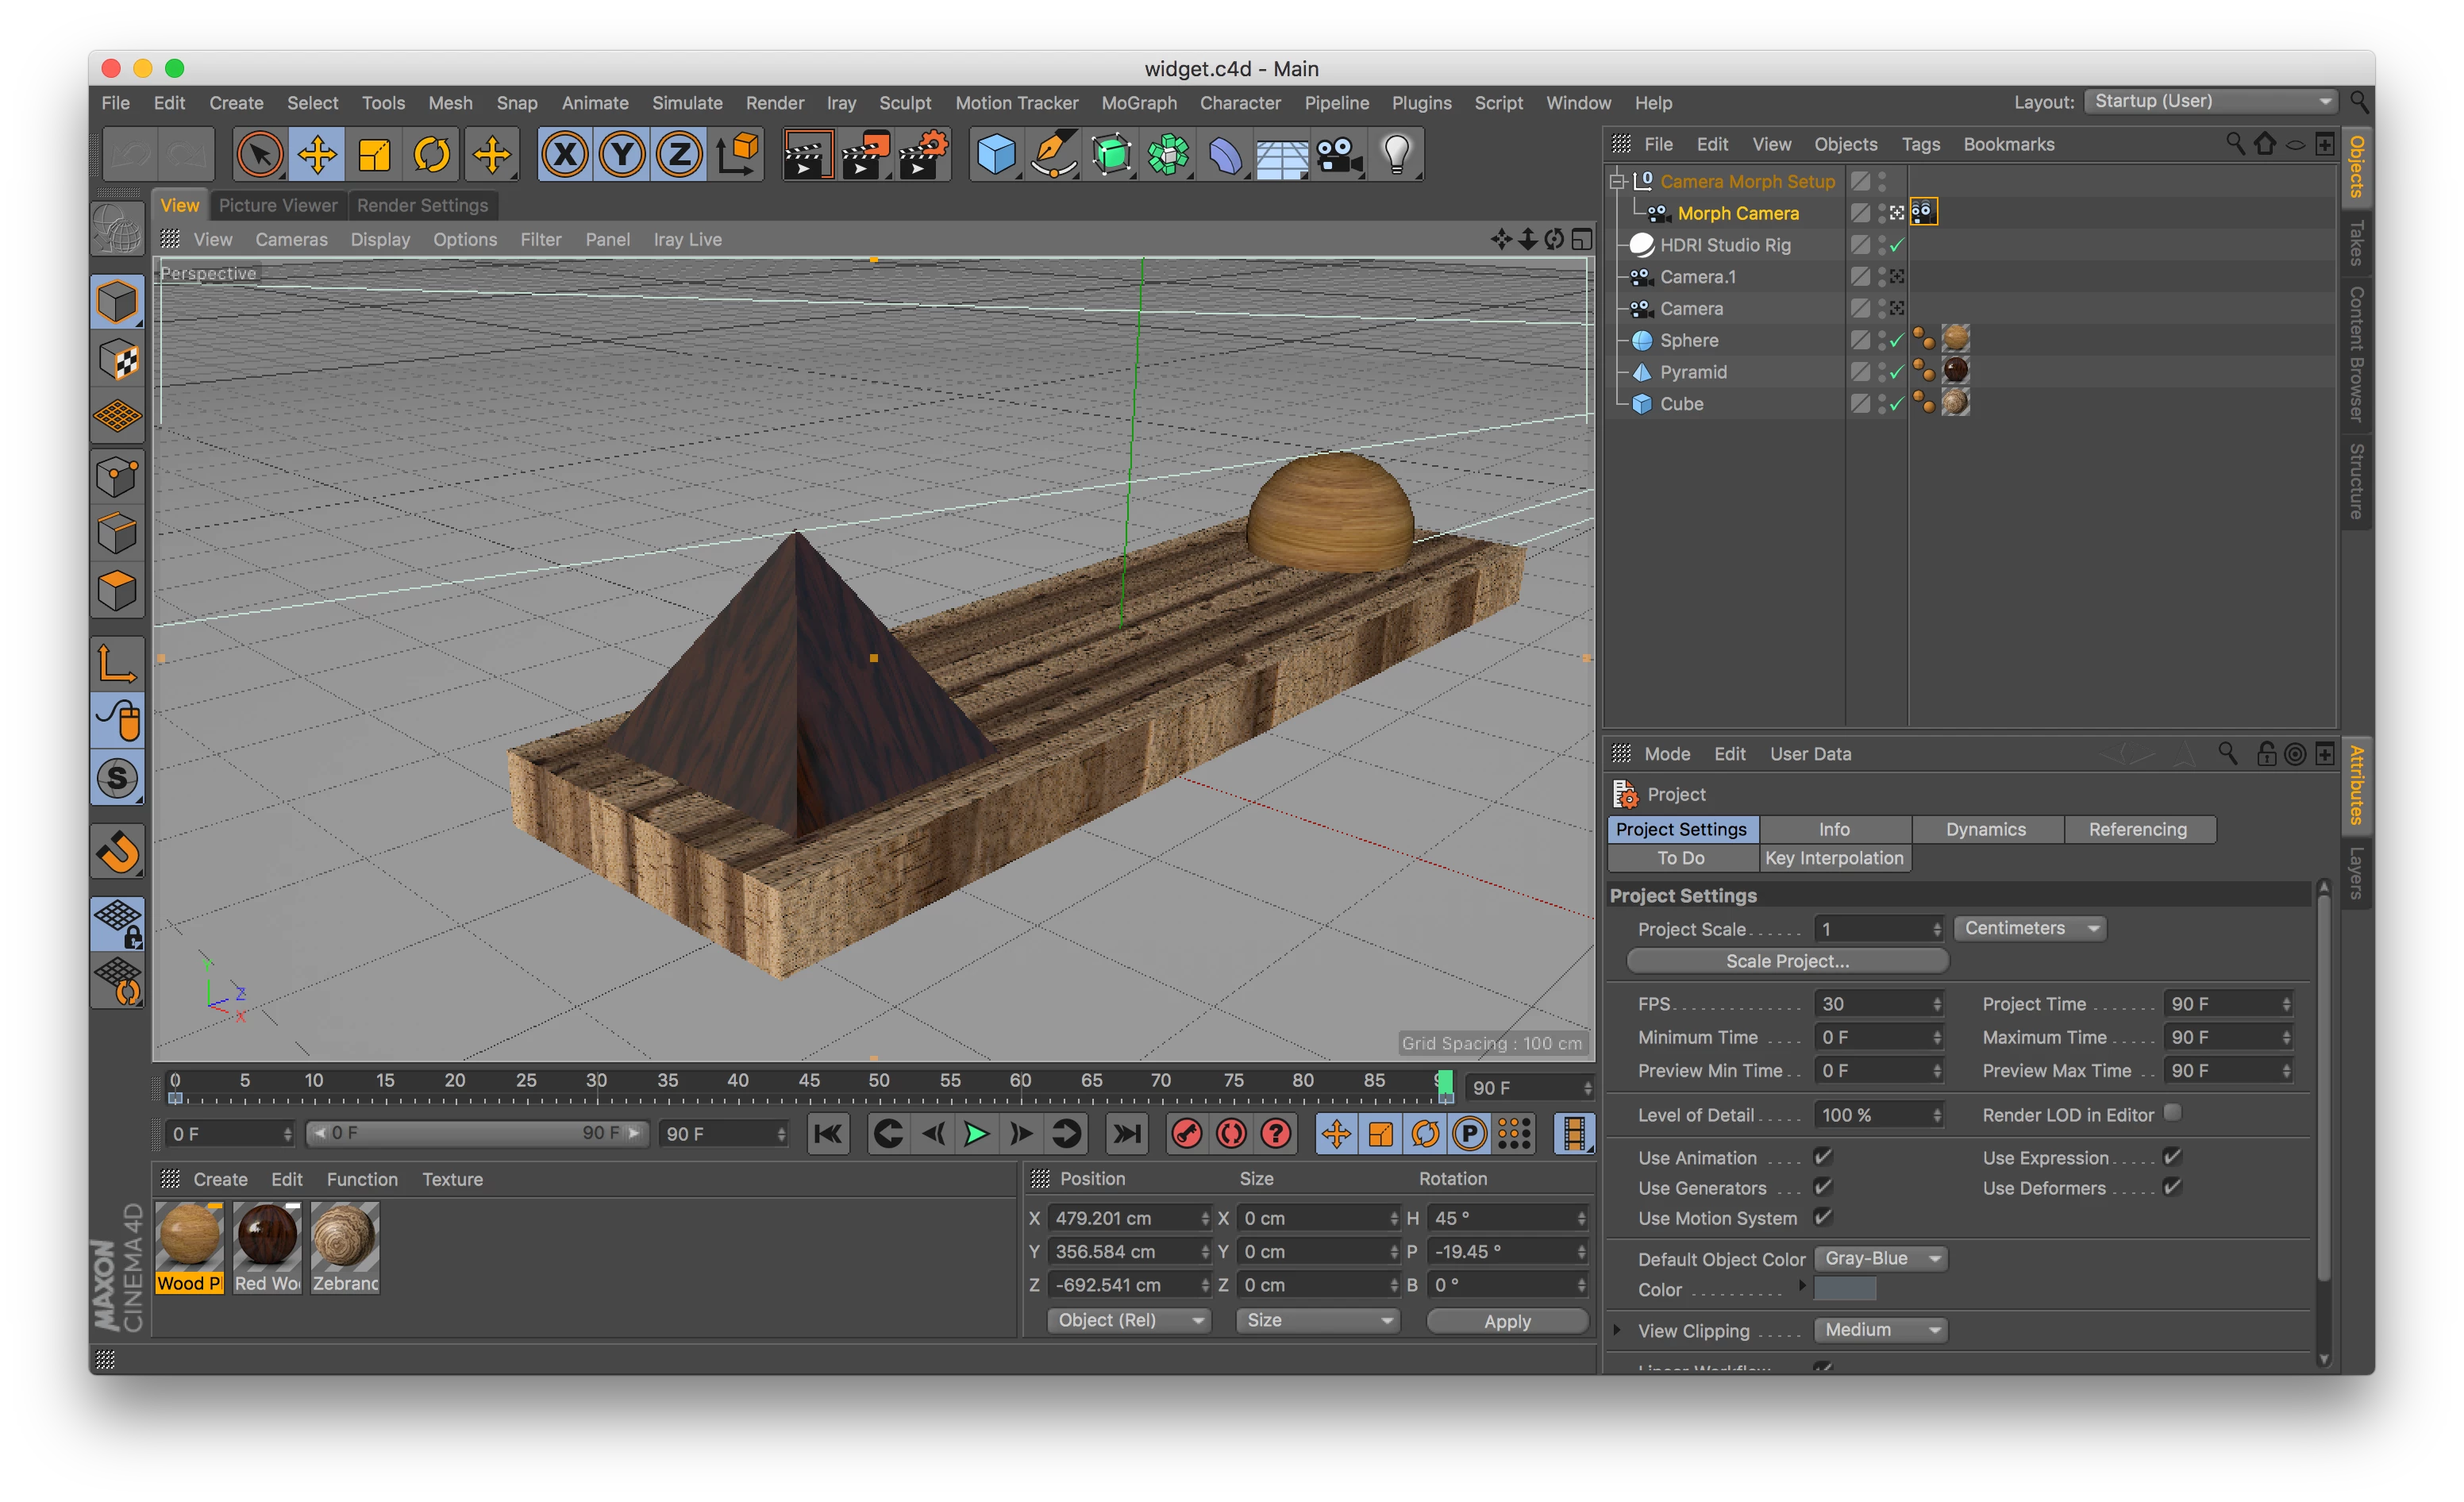
Task: Select the Rotate tool in top toolbar
Action: pos(432,155)
